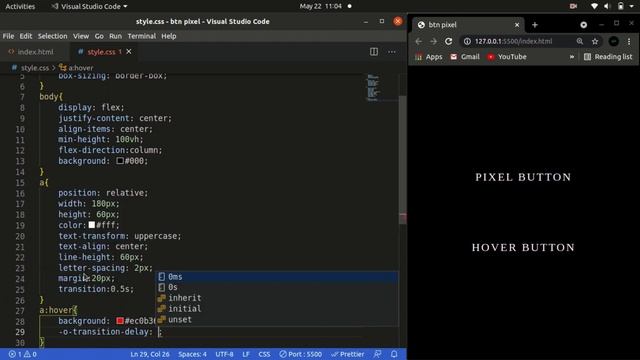Viewport: 640px width, 360px height.
Task: Open the notifications bell in the status bar
Action: [394, 354]
